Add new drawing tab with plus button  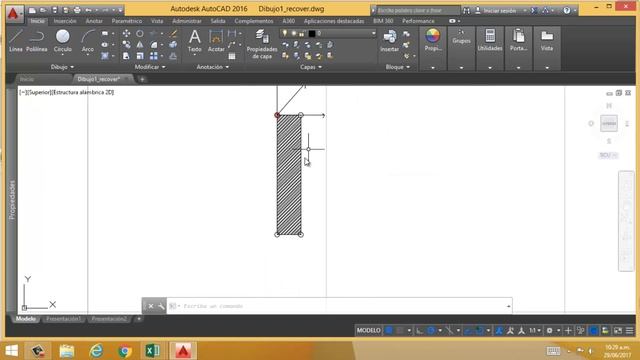click(x=142, y=79)
